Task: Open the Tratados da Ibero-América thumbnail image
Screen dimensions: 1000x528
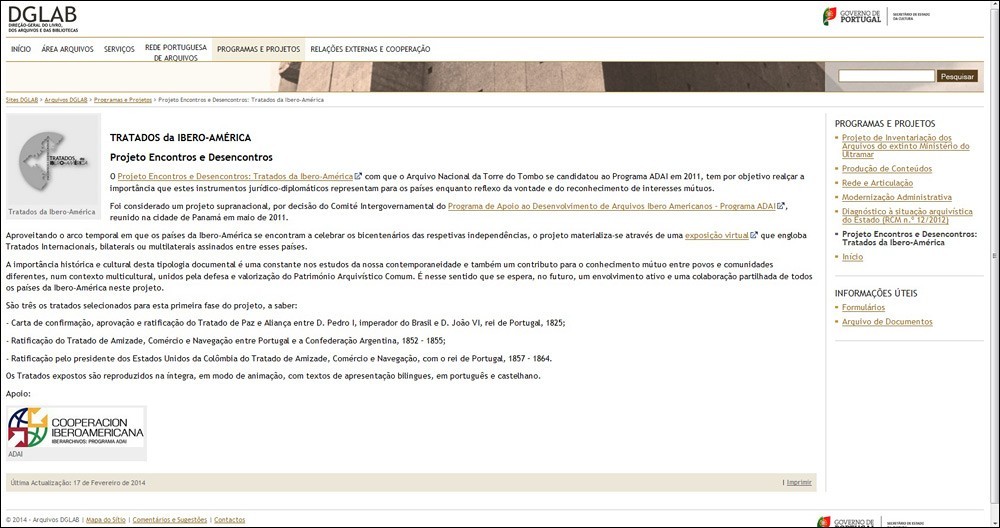Action: tap(51, 165)
